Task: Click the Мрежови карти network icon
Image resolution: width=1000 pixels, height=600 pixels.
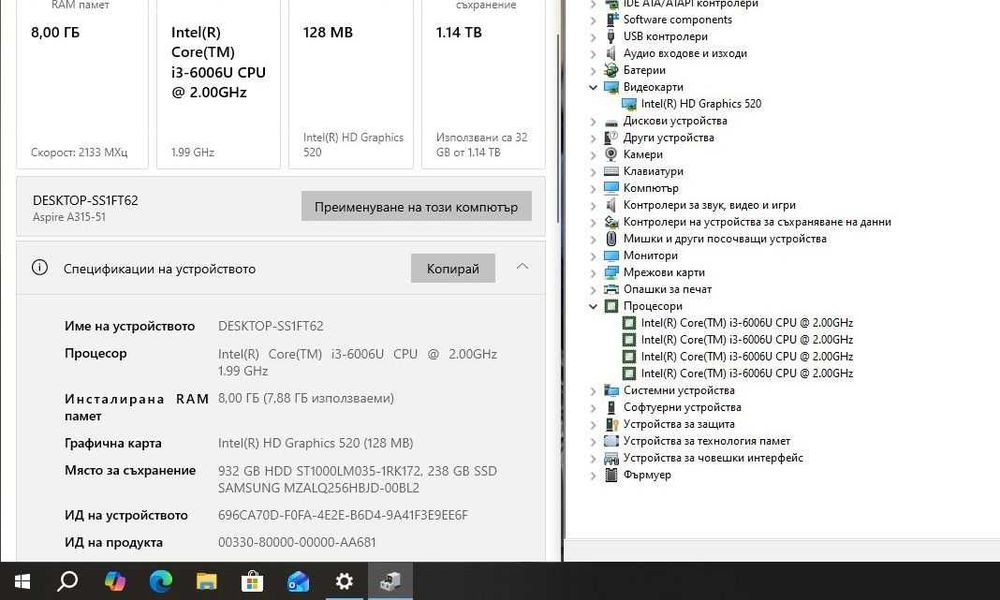Action: (611, 272)
